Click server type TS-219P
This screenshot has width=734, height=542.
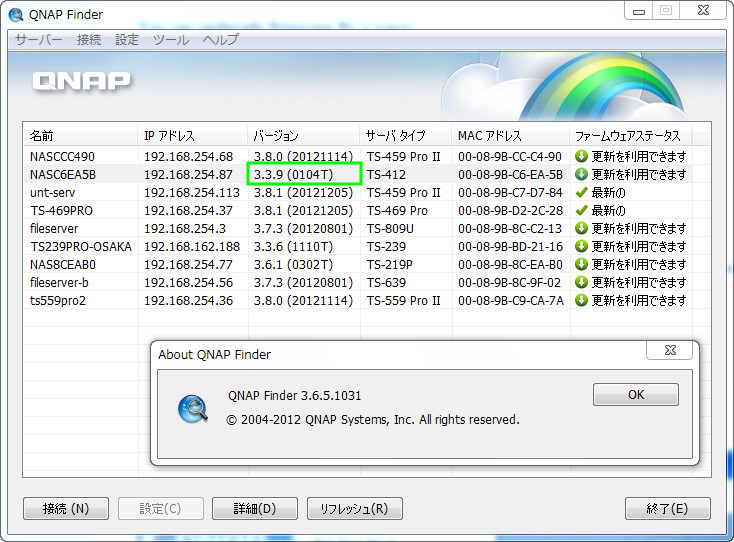coord(389,264)
